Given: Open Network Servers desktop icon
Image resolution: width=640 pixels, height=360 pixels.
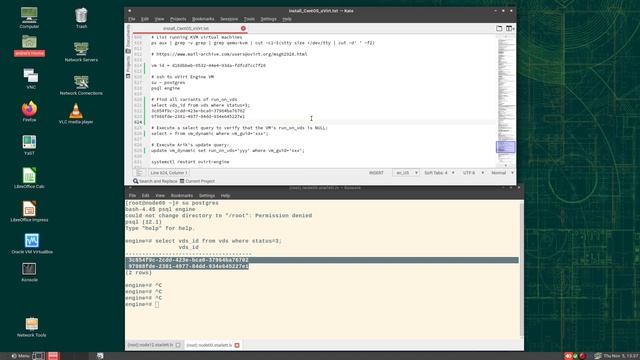Looking at the screenshot, I should [81, 51].
